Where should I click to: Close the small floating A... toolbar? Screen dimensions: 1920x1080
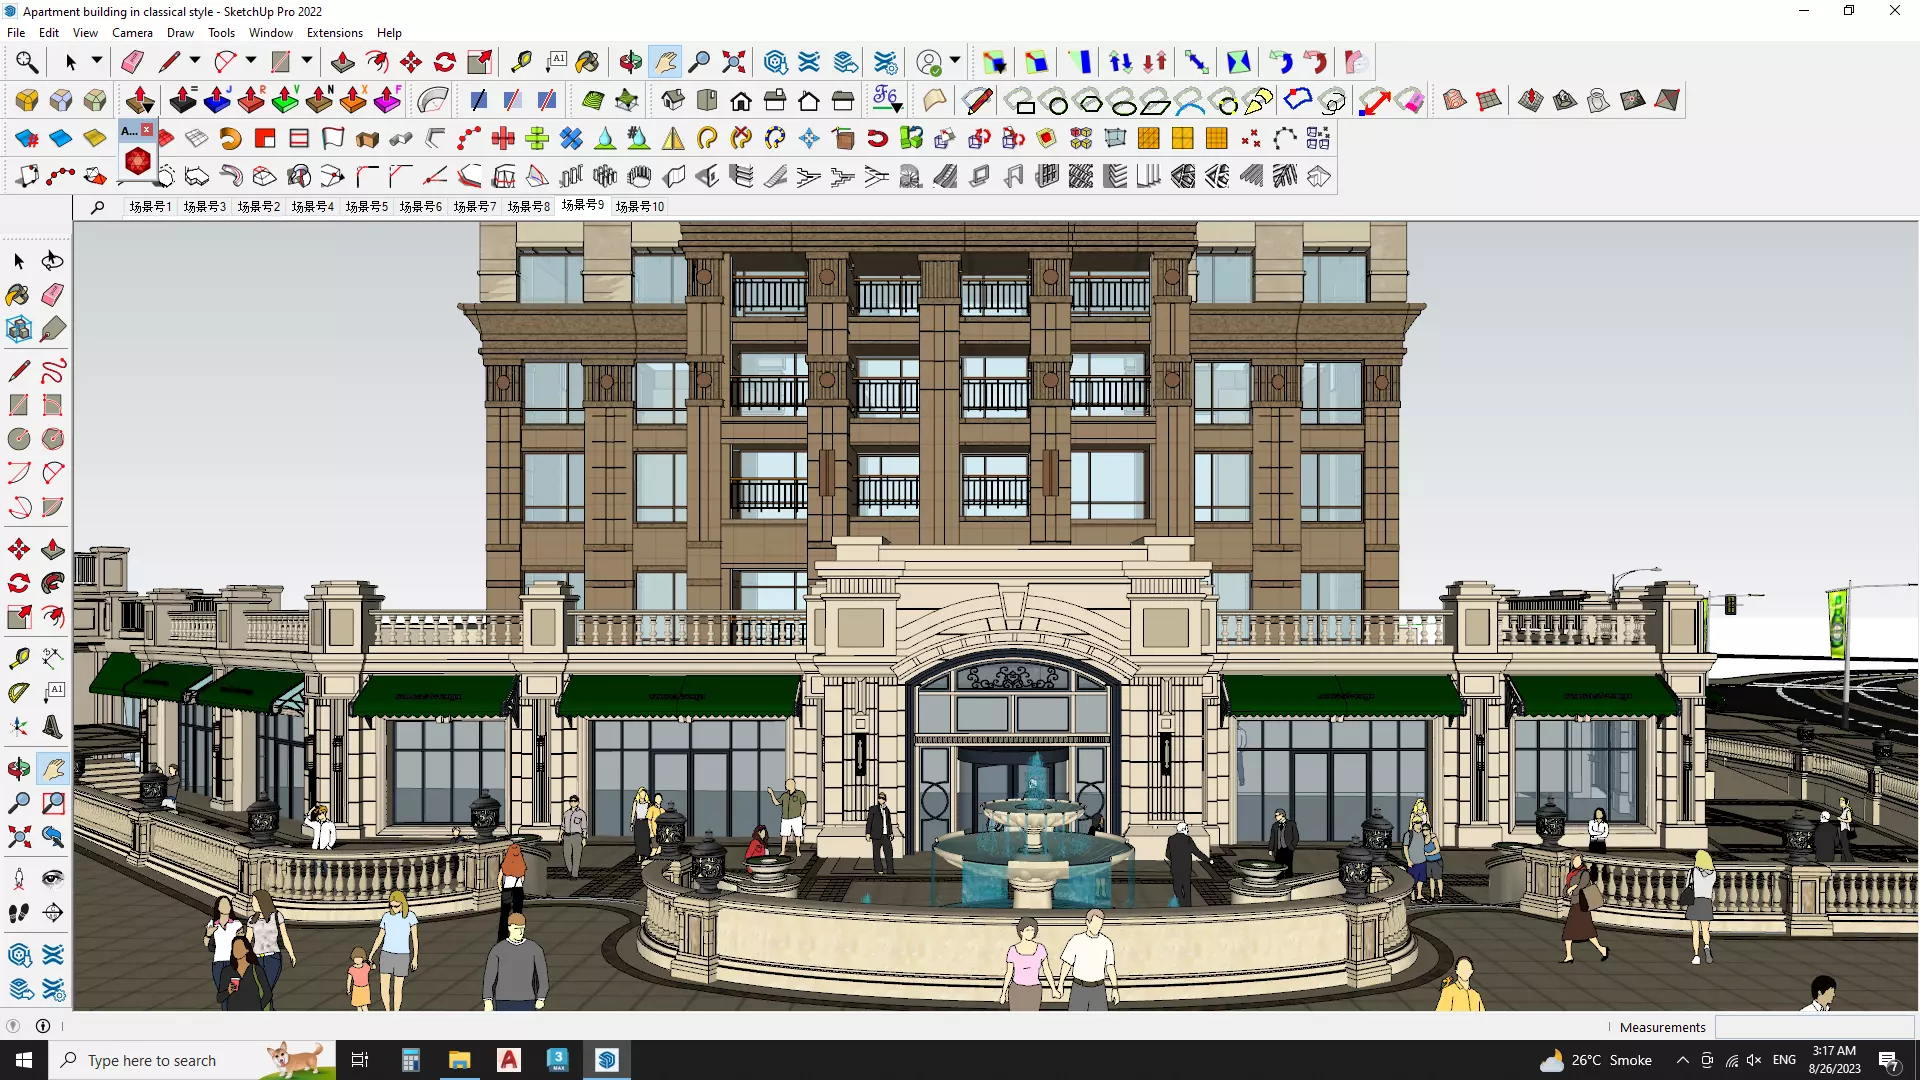click(147, 130)
